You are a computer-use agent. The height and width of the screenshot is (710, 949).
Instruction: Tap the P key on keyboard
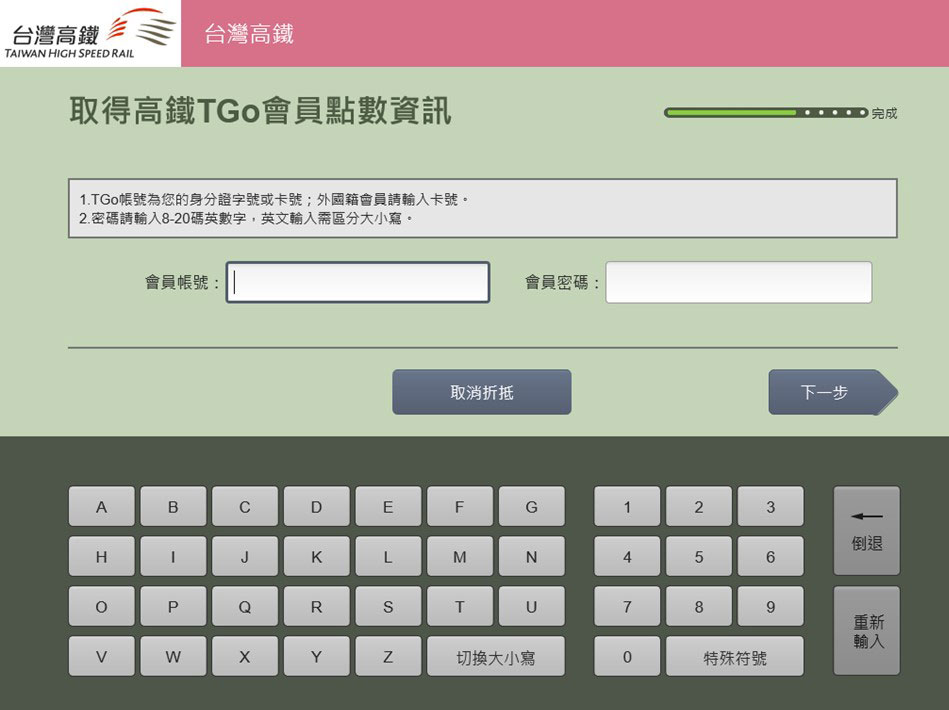pos(173,606)
